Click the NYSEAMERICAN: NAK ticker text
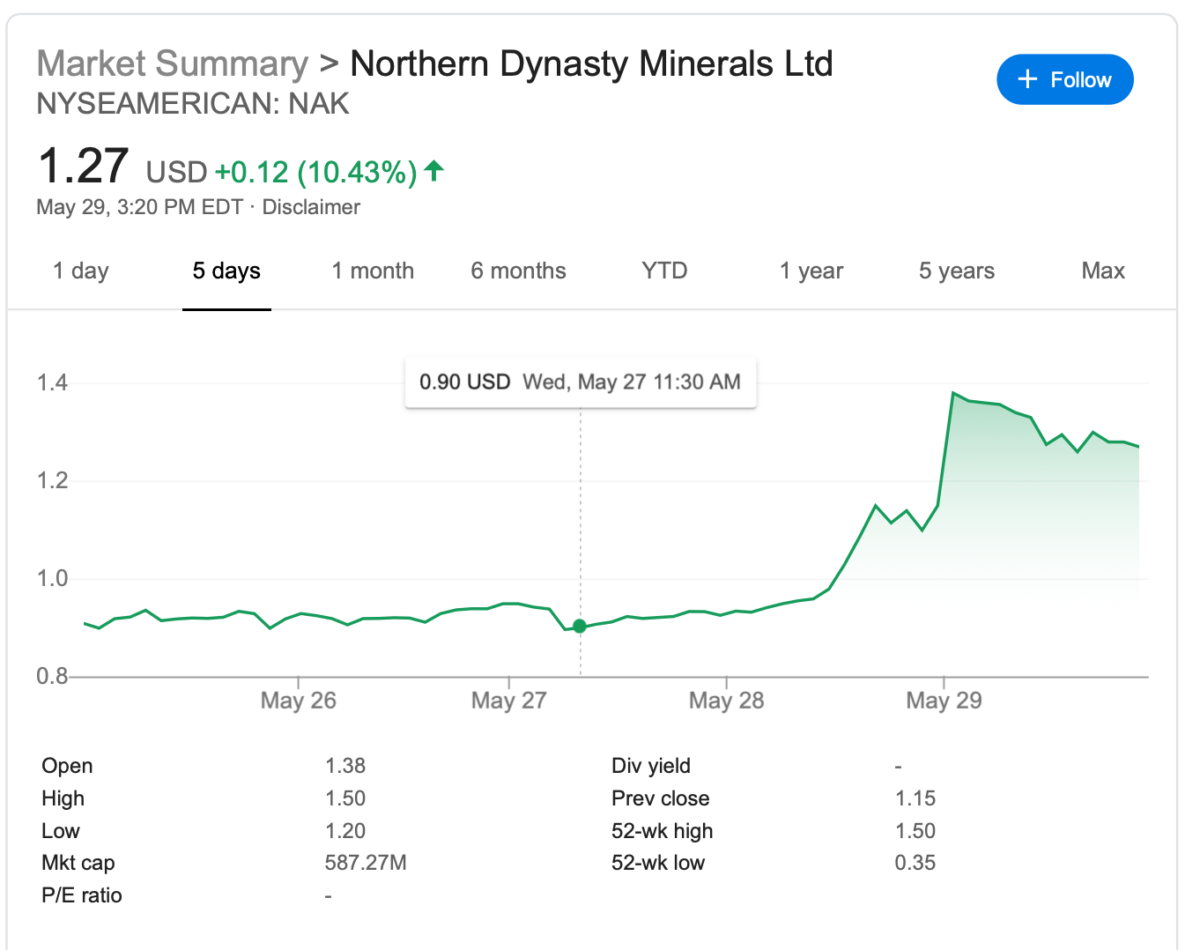1200x950 pixels. coord(193,104)
